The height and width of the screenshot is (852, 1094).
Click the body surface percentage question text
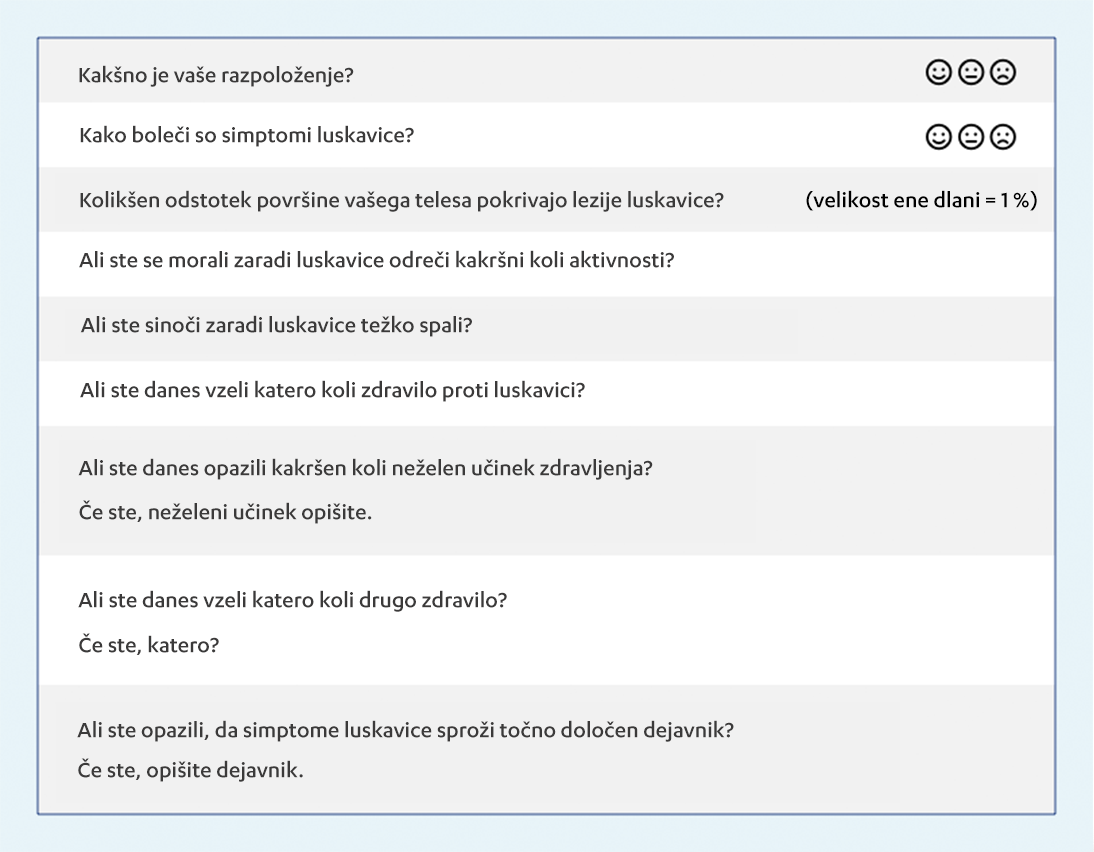(x=401, y=199)
